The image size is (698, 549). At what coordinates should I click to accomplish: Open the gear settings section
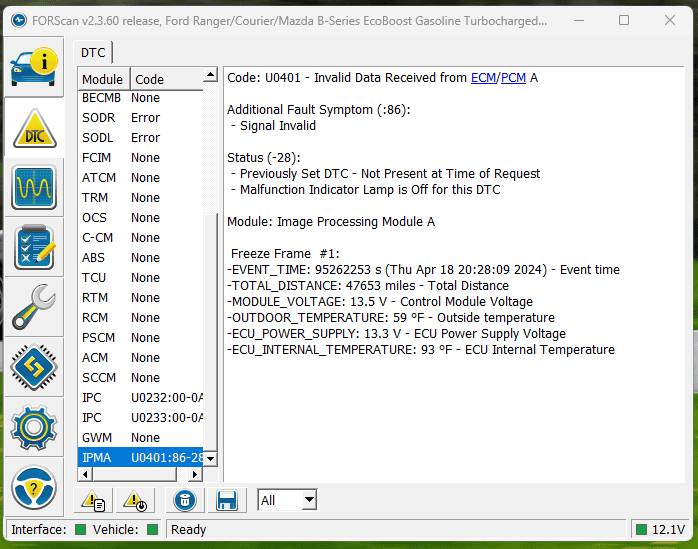34,427
